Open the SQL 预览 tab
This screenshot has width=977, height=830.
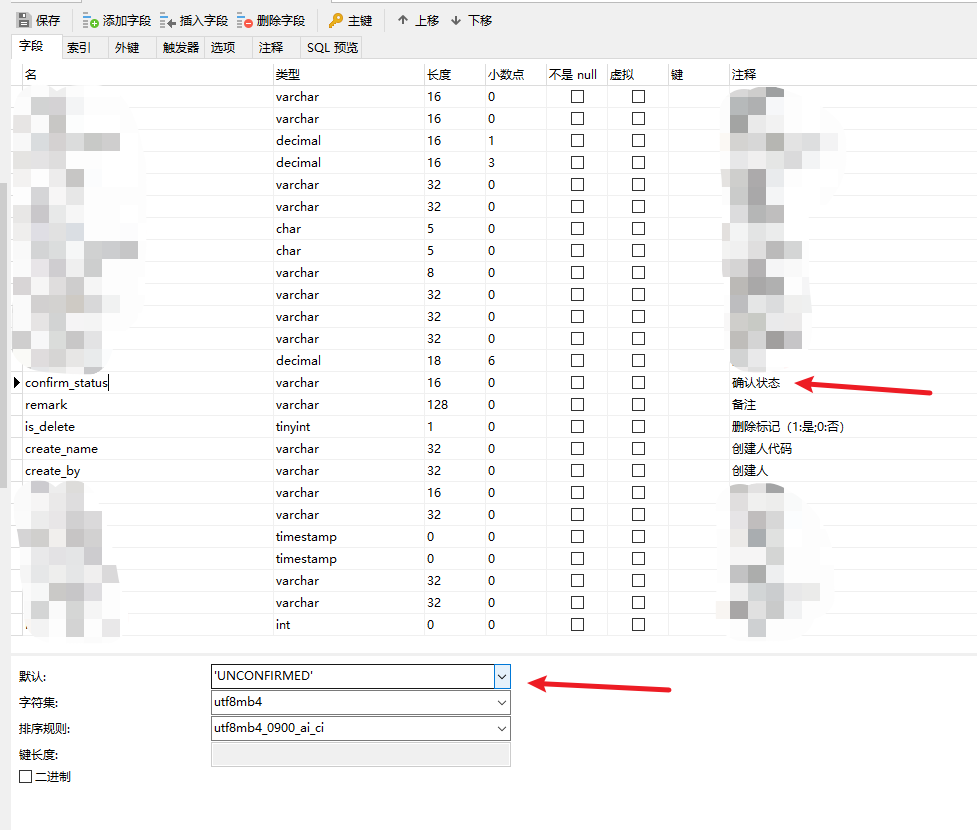(332, 47)
